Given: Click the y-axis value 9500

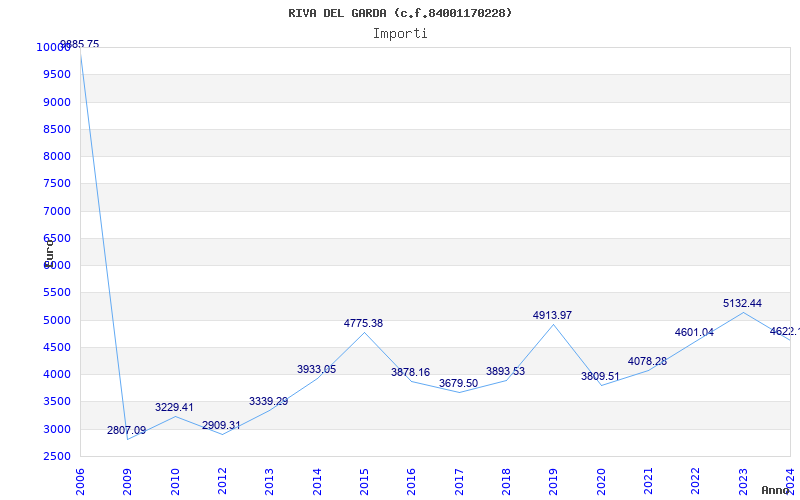Looking at the screenshot, I should tap(57, 74).
